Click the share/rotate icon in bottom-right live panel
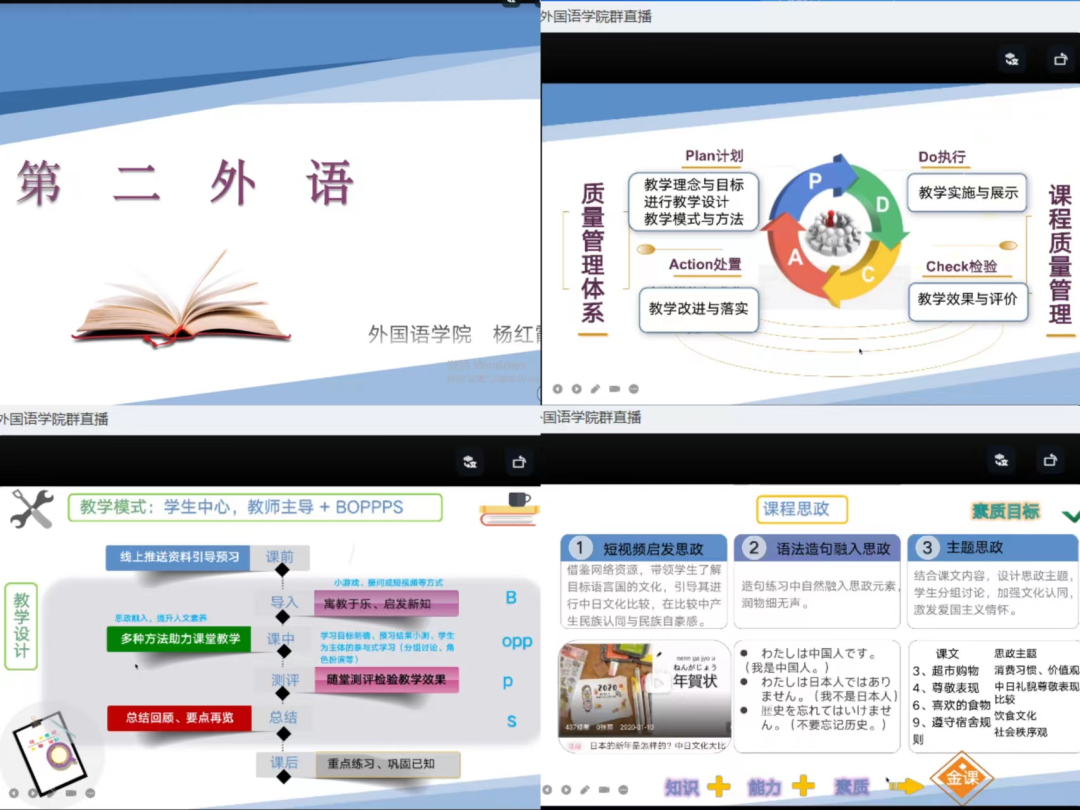The image size is (1080, 810). pyautogui.click(x=1049, y=460)
